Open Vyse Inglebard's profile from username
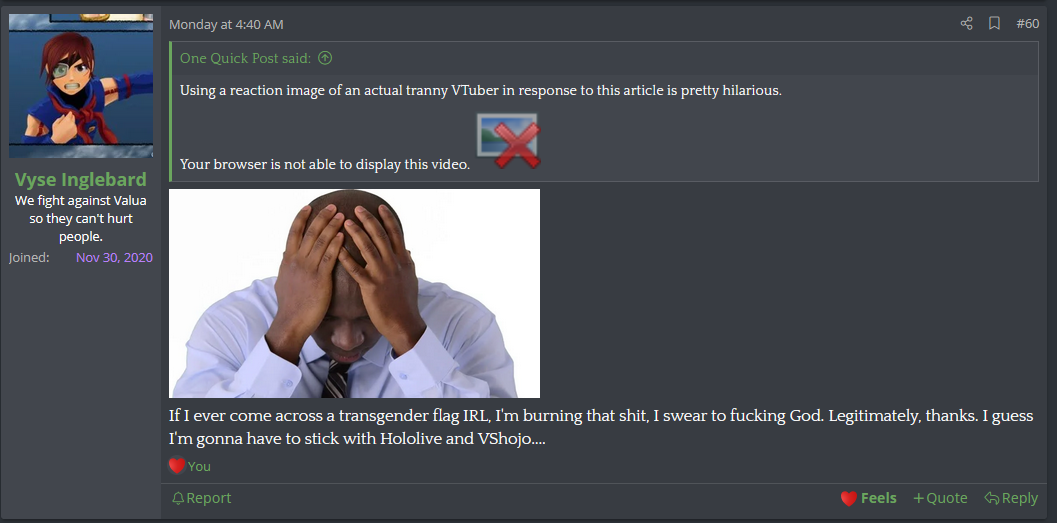This screenshot has height=523, width=1057. pyautogui.click(x=81, y=179)
